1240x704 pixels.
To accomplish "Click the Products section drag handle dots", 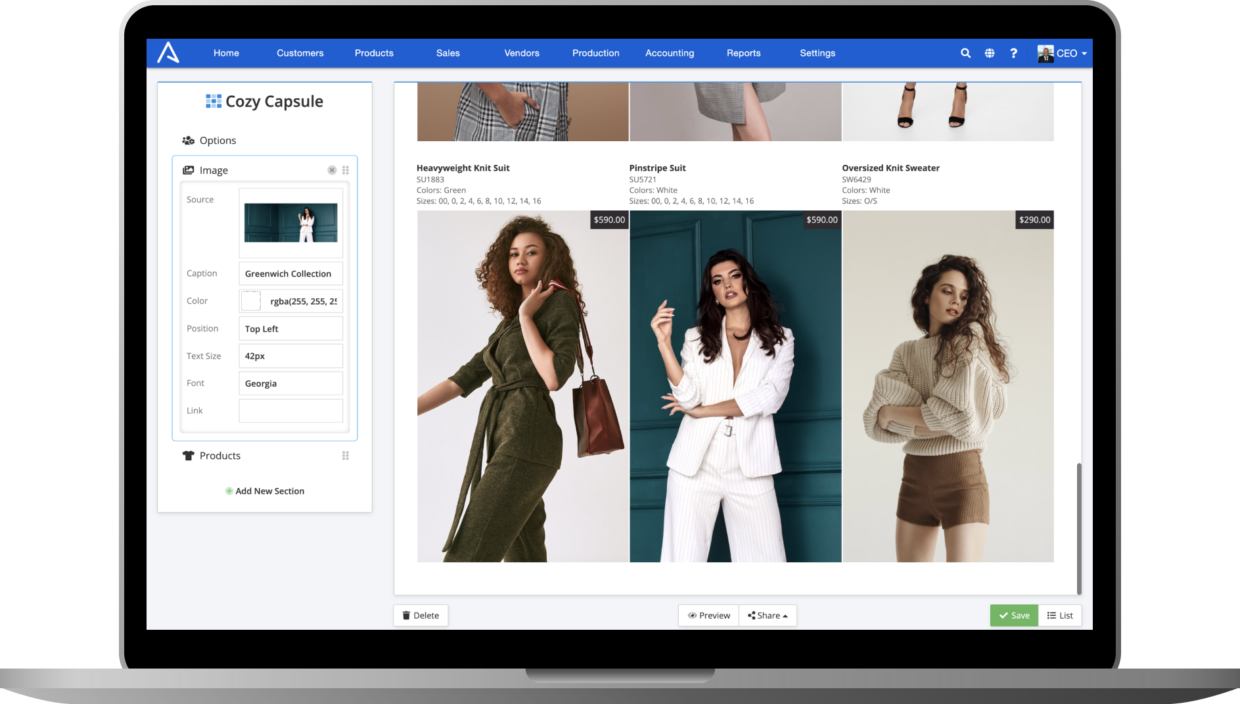I will click(x=345, y=455).
